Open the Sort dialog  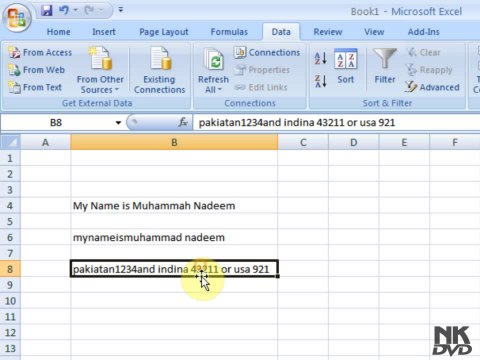346,66
